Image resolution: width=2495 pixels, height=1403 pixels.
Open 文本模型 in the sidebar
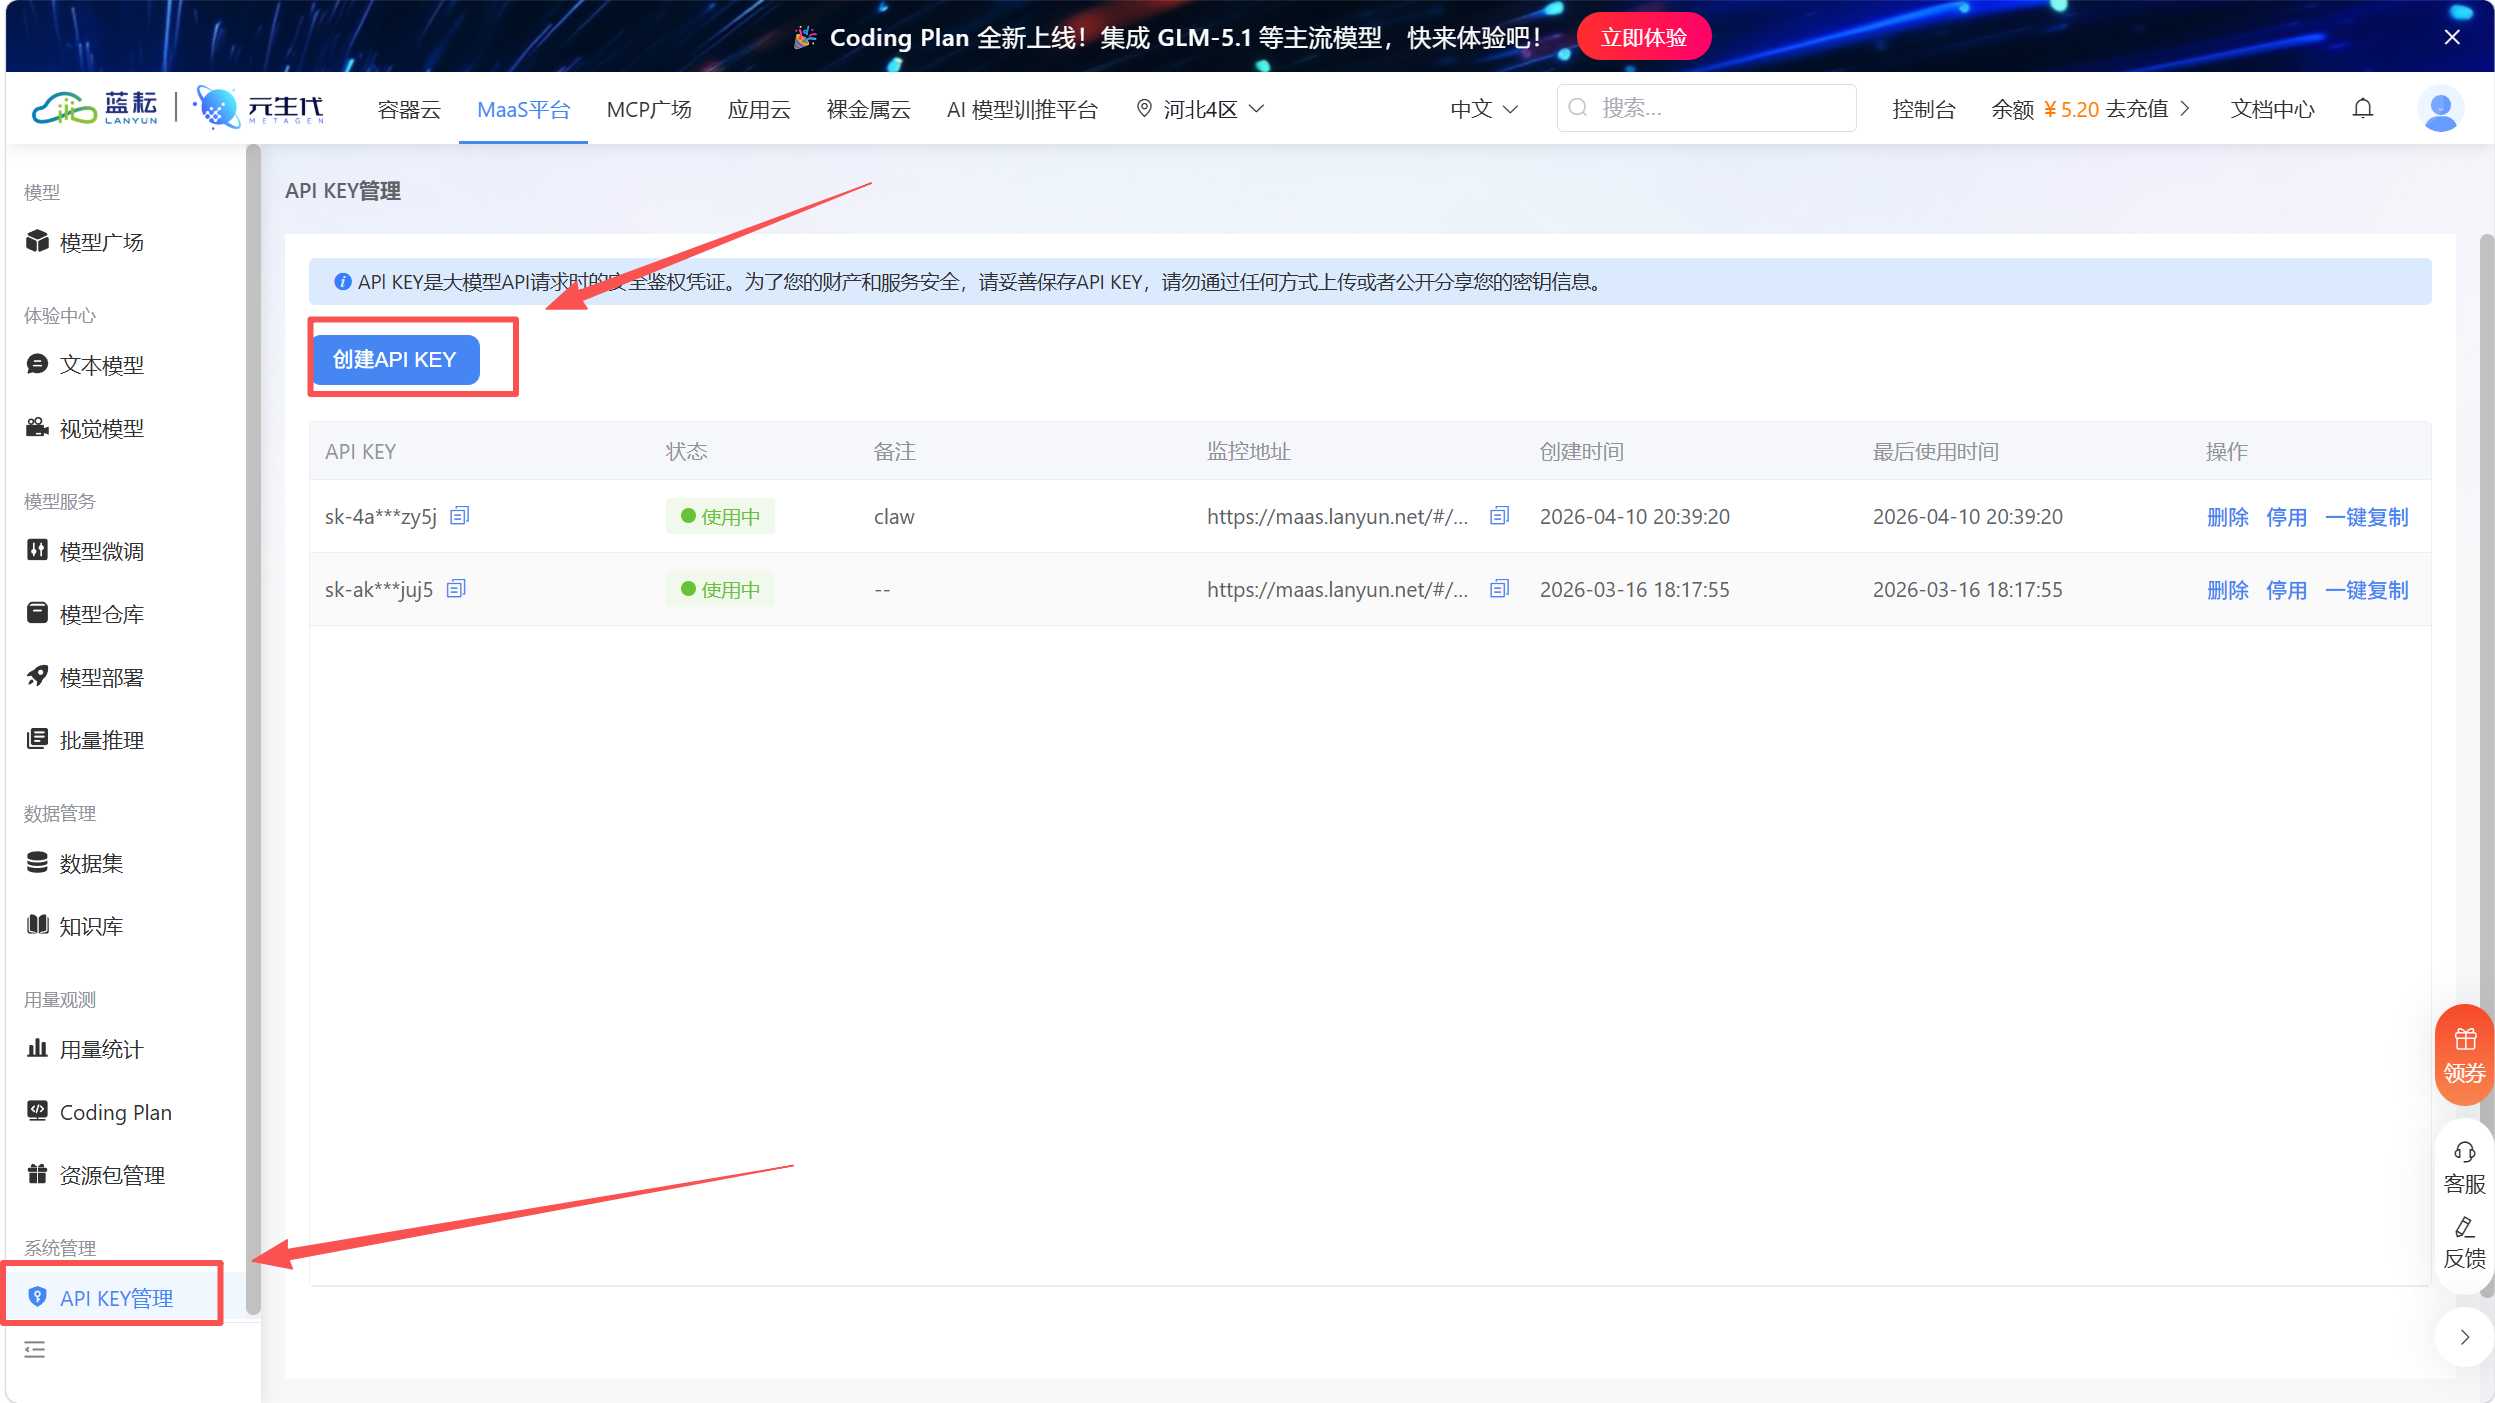(x=85, y=365)
